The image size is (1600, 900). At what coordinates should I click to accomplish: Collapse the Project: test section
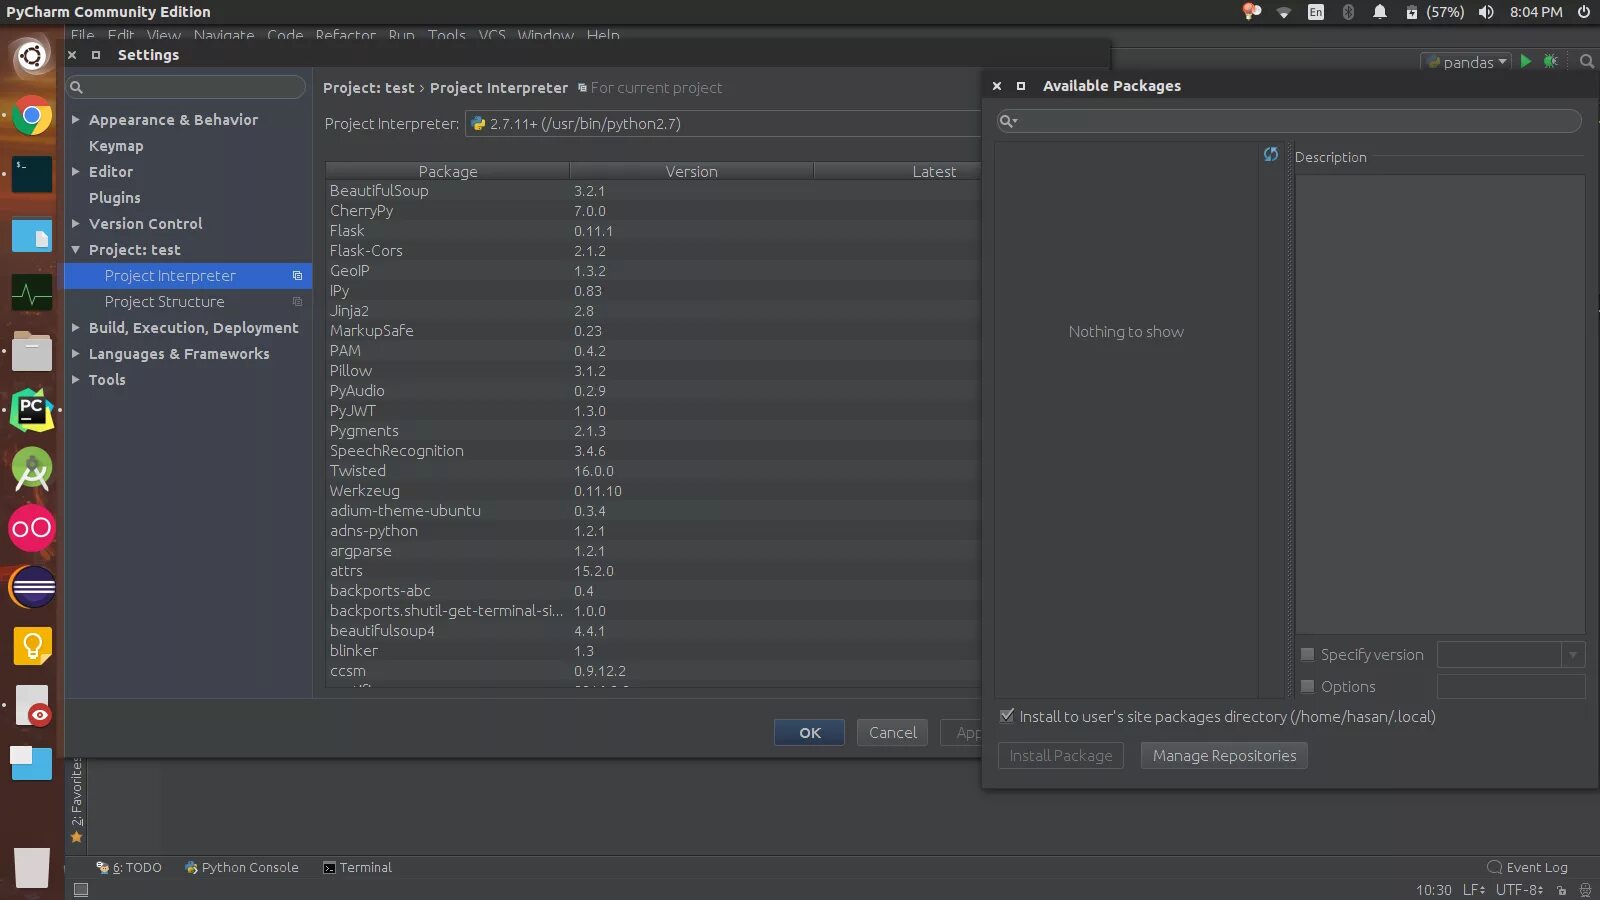(76, 249)
